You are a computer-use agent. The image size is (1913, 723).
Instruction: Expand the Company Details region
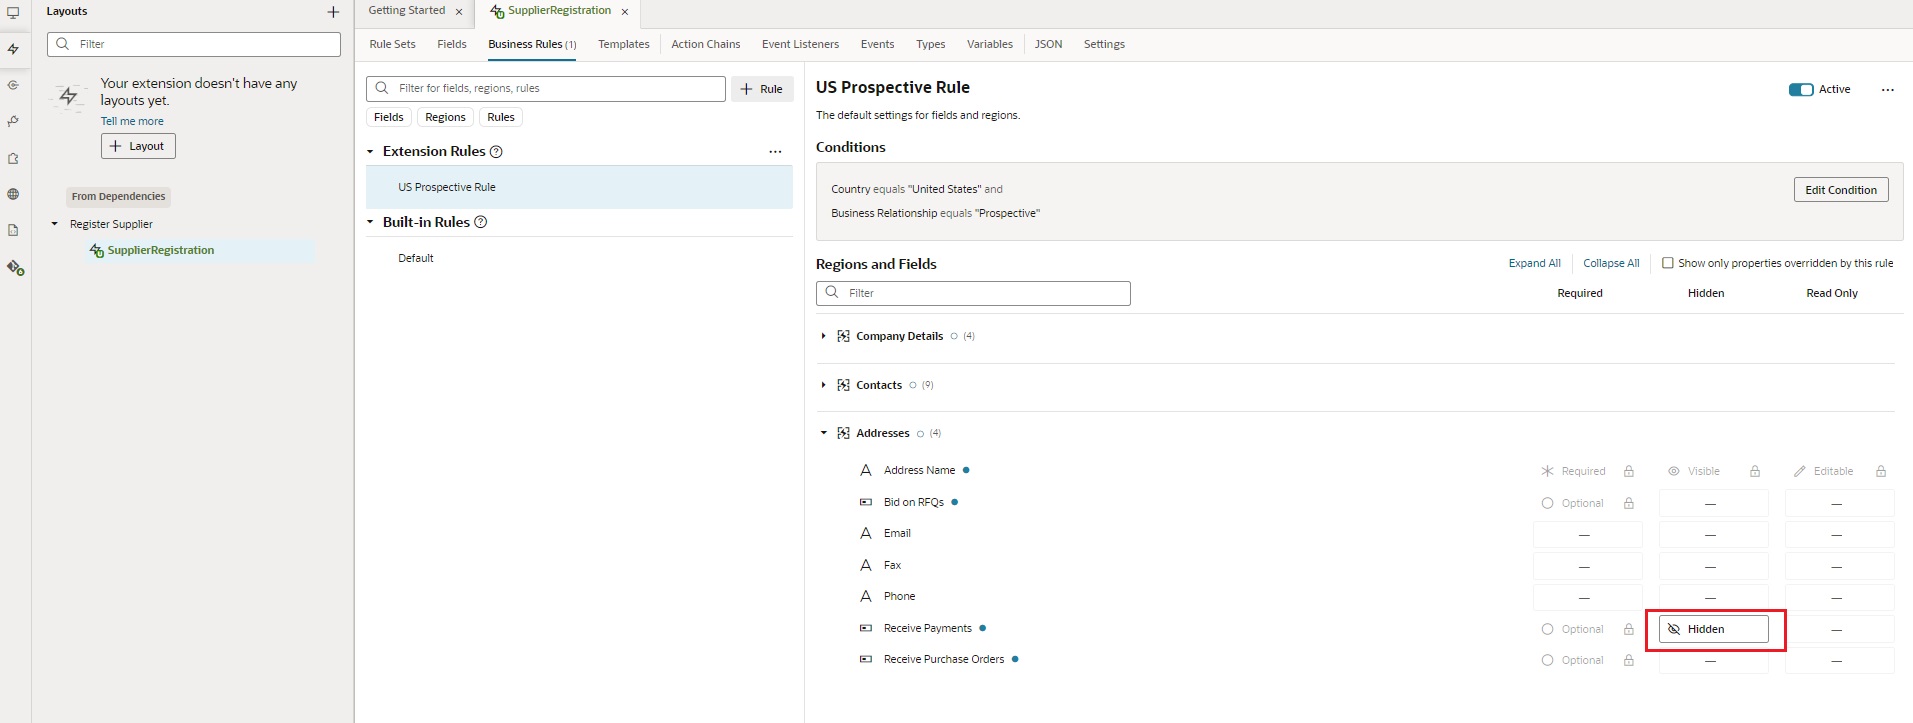click(x=823, y=336)
